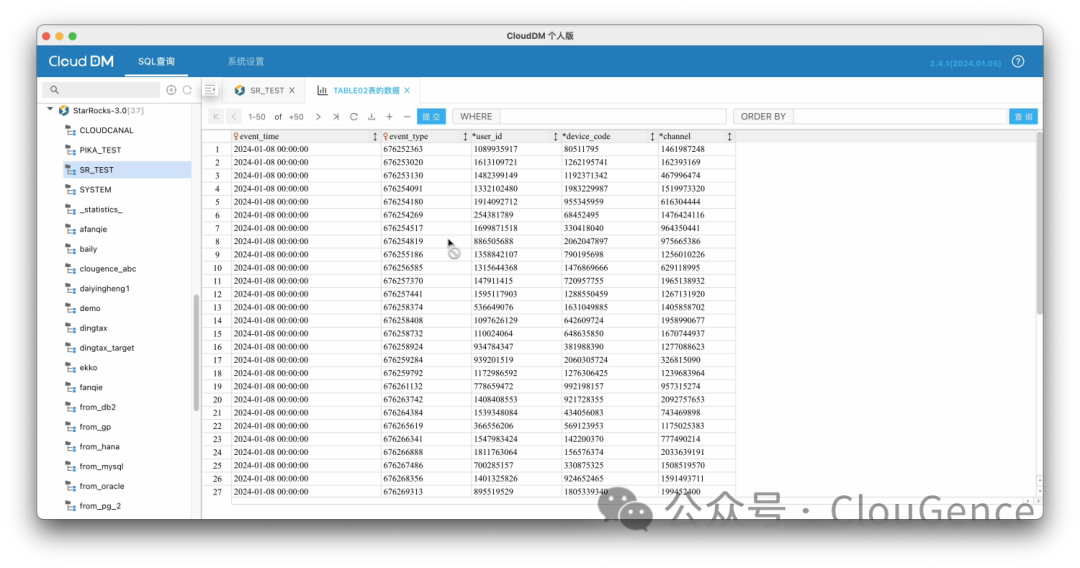Sort by event_type column arrows
This screenshot has width=1080, height=568.
click(465, 136)
